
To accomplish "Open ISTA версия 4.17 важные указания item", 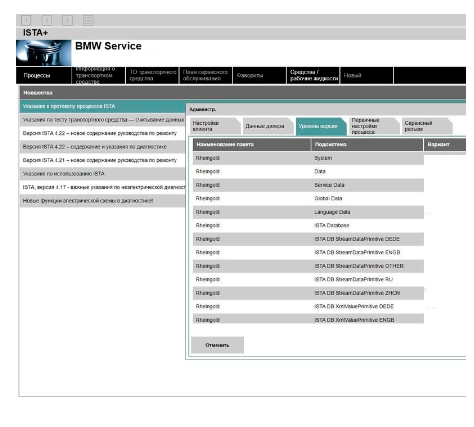I will (102, 187).
